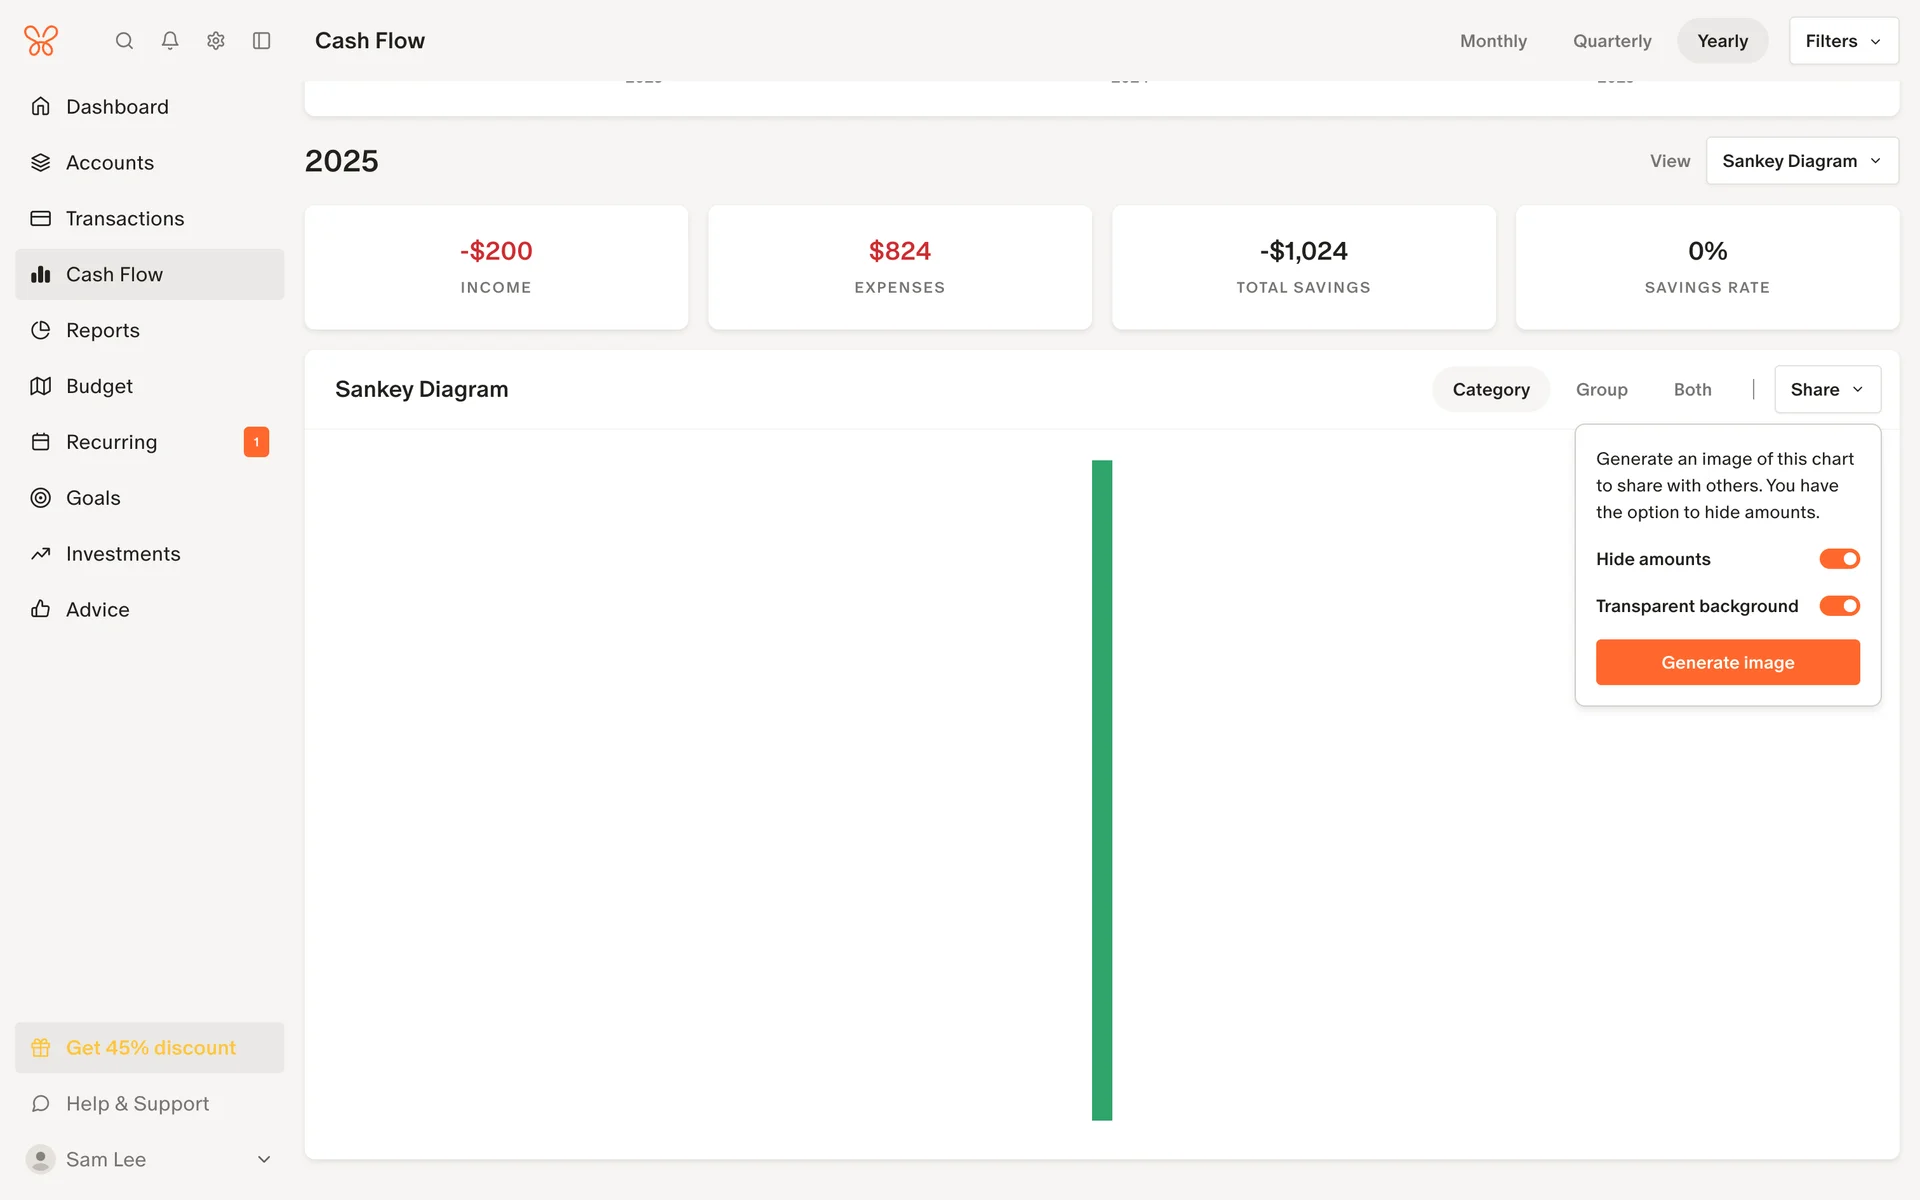Open the Filters dropdown
The height and width of the screenshot is (1200, 1920).
[x=1842, y=41]
